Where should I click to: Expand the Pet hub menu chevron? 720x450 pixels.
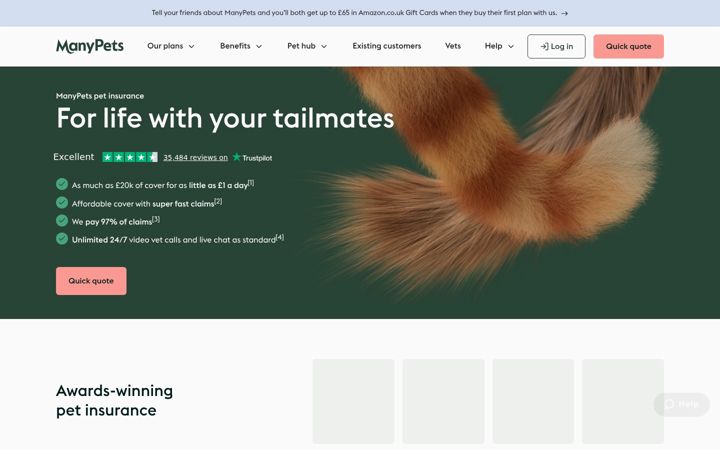pyautogui.click(x=324, y=46)
